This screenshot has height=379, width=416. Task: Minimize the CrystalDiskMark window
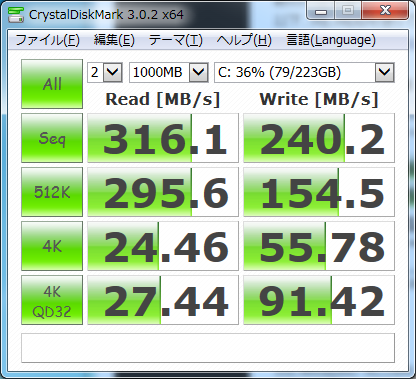320,12
